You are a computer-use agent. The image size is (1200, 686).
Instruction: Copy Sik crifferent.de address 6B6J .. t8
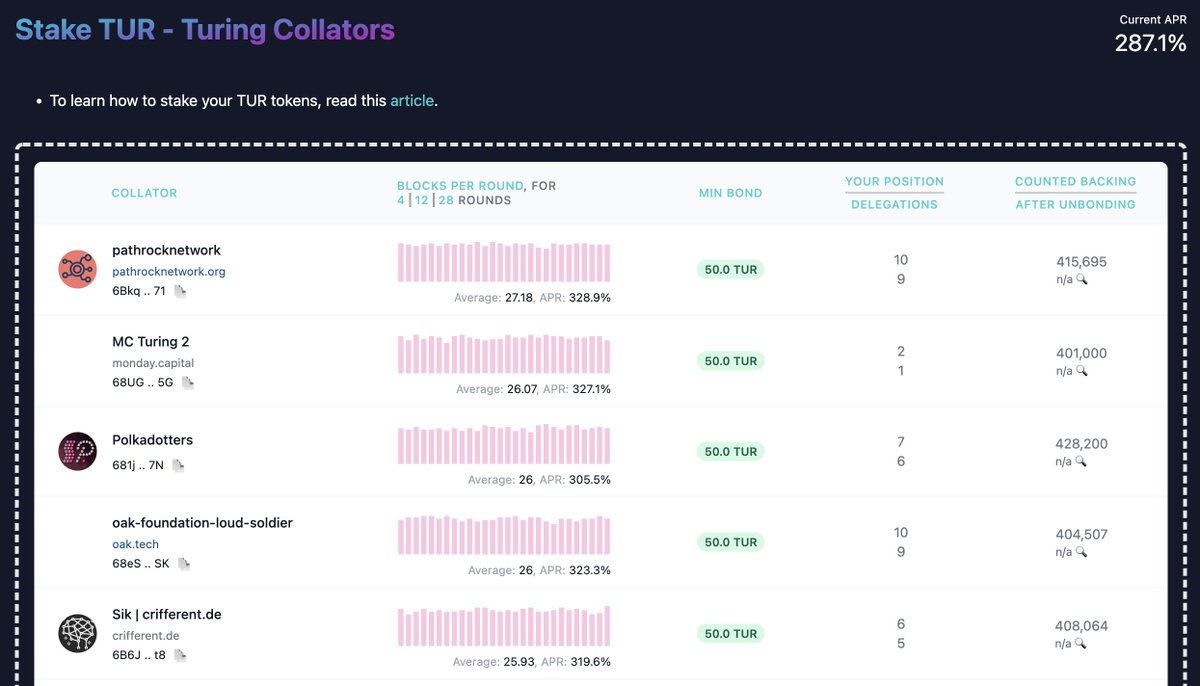180,655
